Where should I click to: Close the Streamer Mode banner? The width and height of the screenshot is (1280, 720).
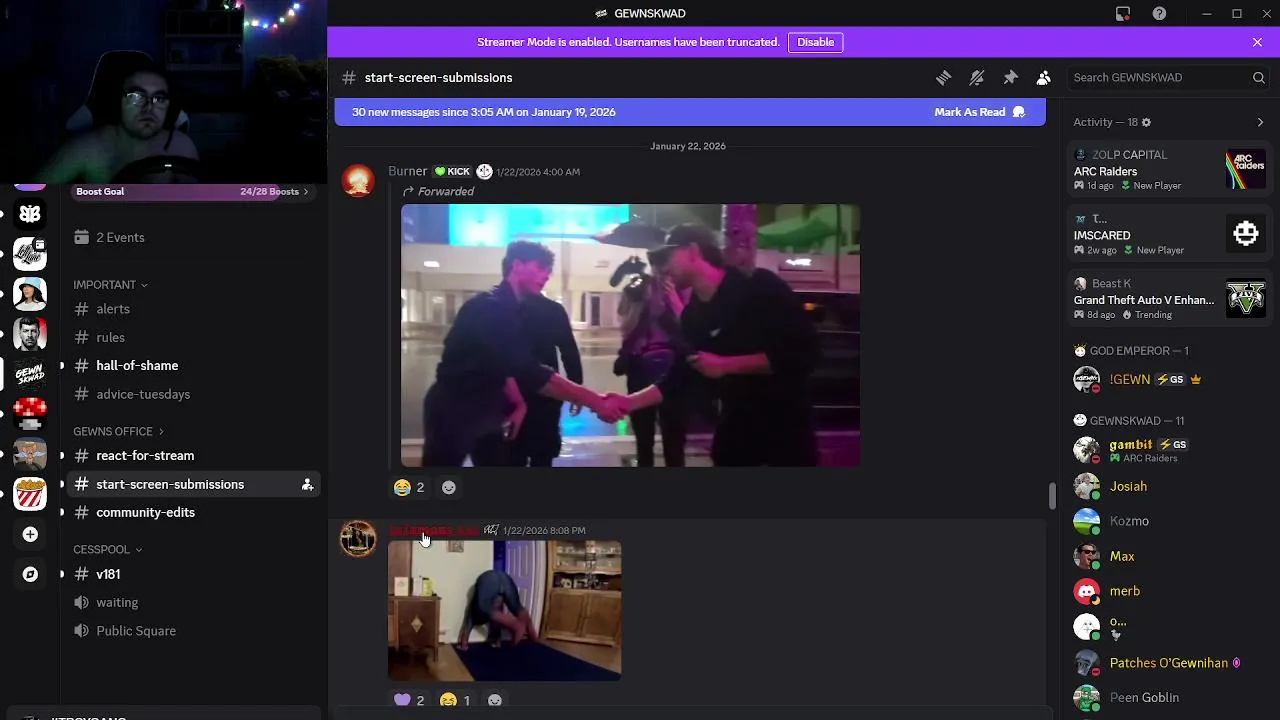(1257, 43)
